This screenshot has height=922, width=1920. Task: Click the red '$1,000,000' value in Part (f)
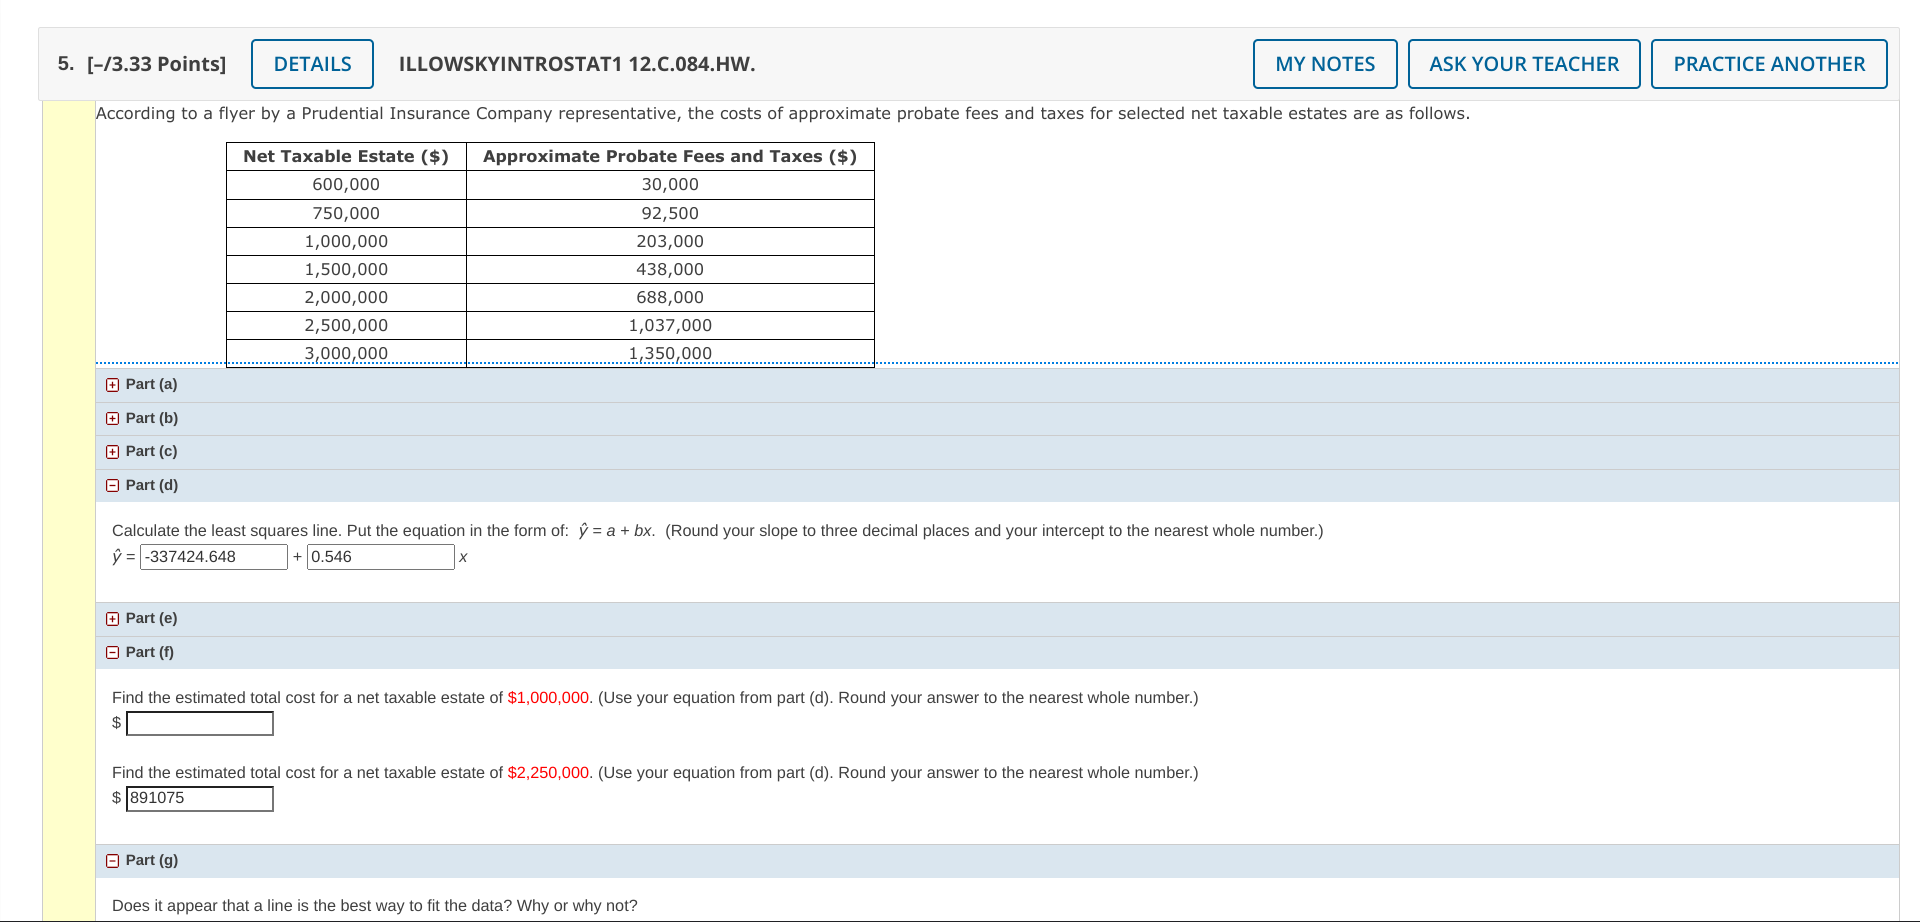[x=548, y=698]
